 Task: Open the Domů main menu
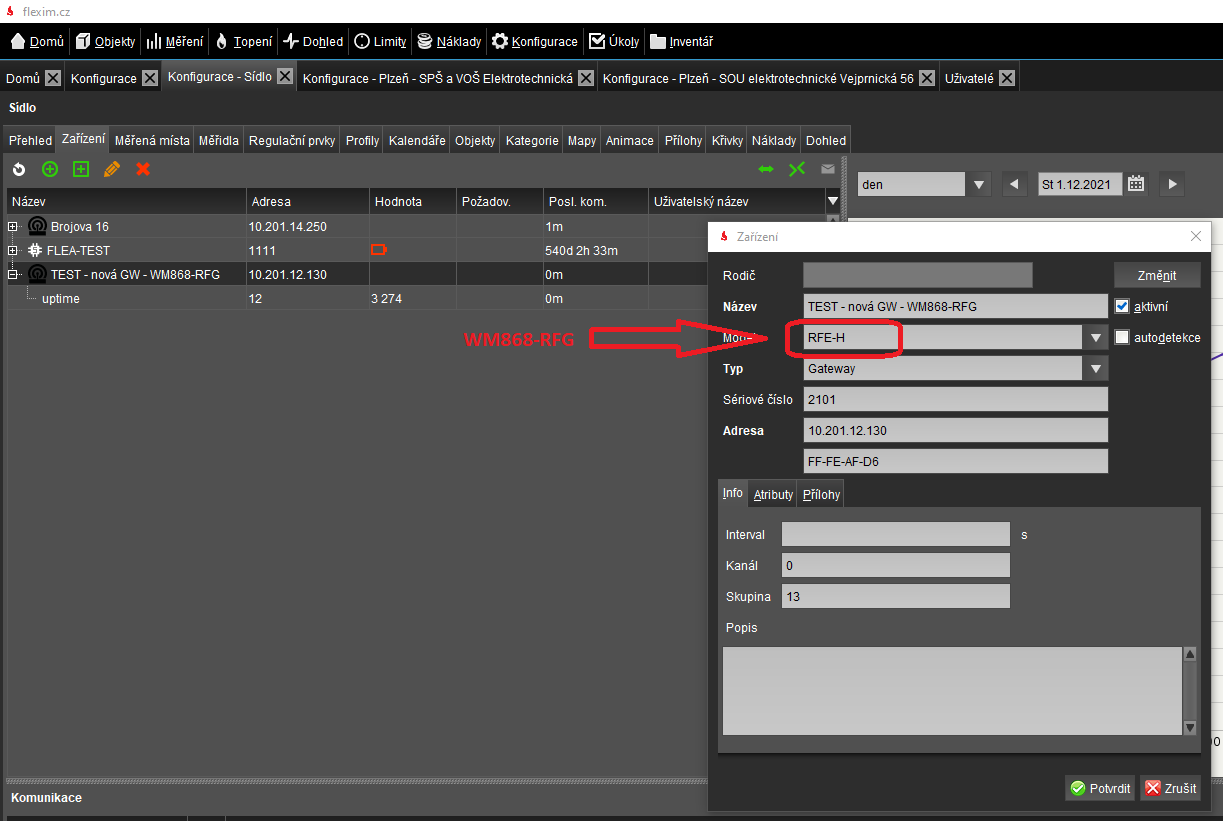point(37,42)
